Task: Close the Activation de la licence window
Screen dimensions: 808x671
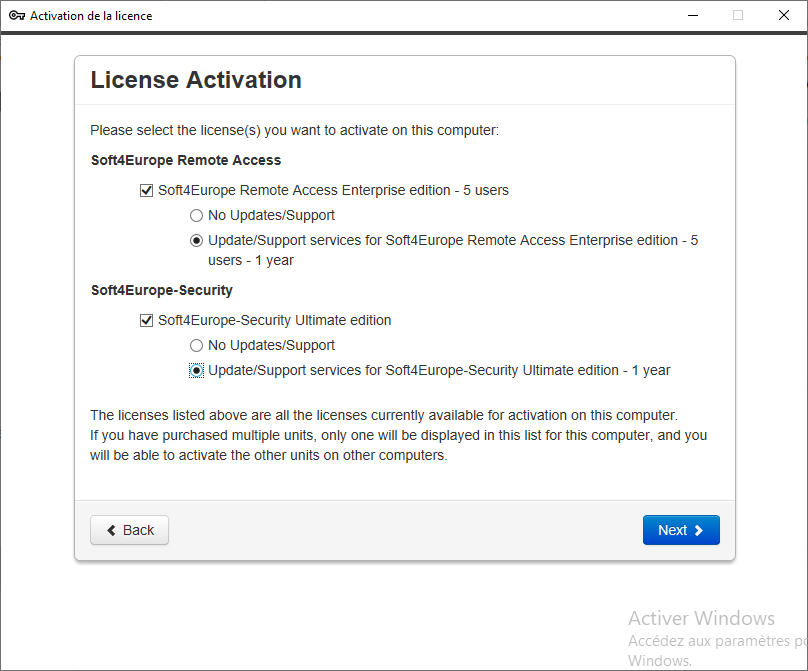Action: coord(784,15)
